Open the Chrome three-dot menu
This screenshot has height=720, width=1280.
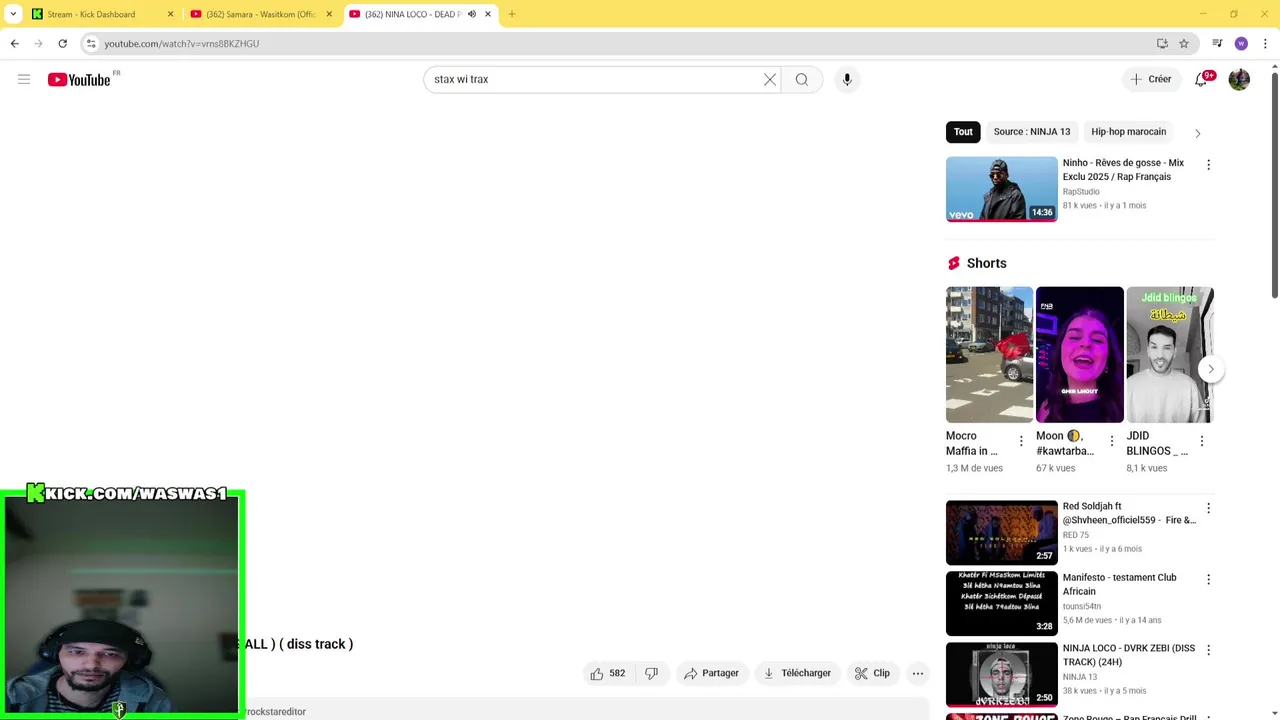pyautogui.click(x=1265, y=43)
